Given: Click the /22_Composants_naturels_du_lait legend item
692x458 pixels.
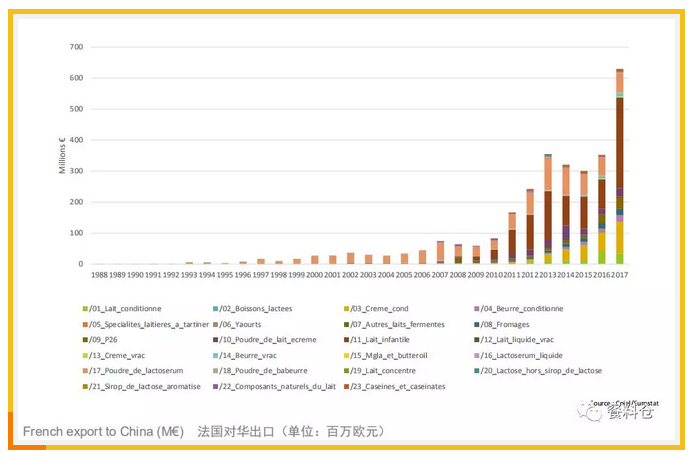Looking at the screenshot, I should pyautogui.click(x=268, y=386).
